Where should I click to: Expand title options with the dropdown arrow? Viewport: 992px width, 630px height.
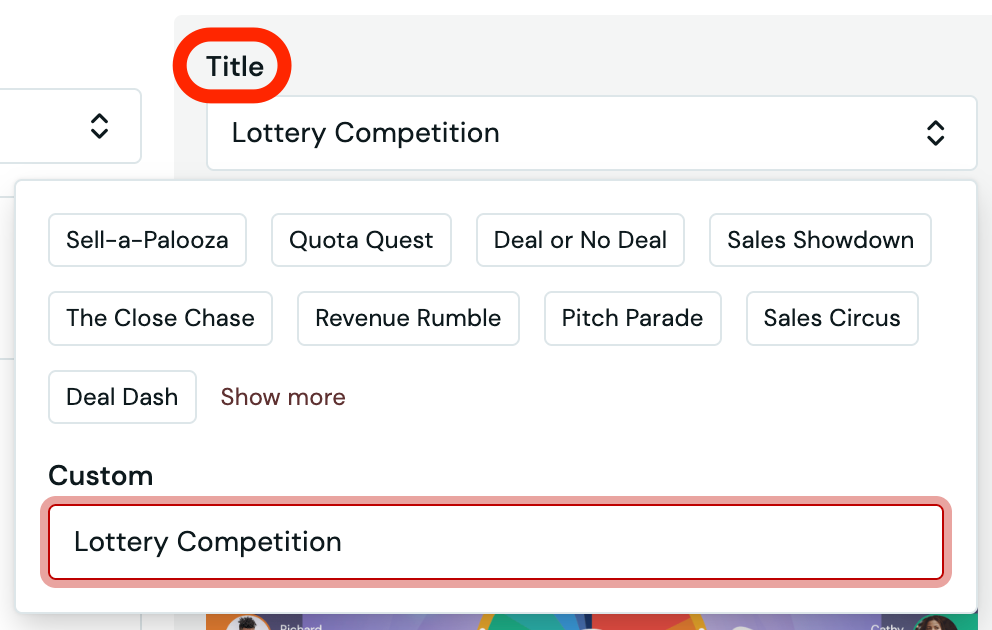(x=936, y=132)
